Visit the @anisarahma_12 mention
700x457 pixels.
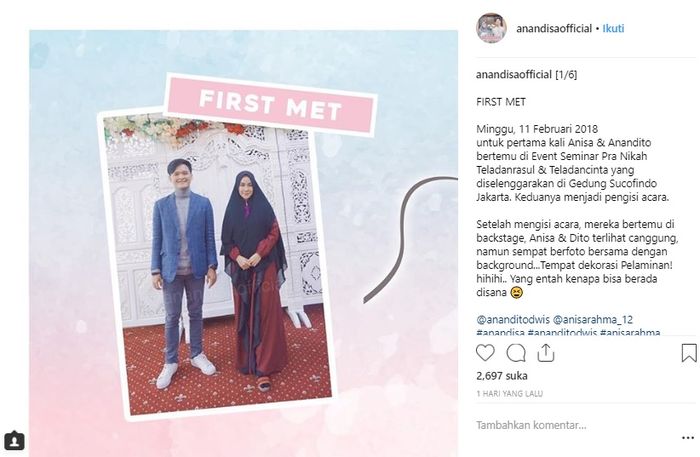(593, 320)
